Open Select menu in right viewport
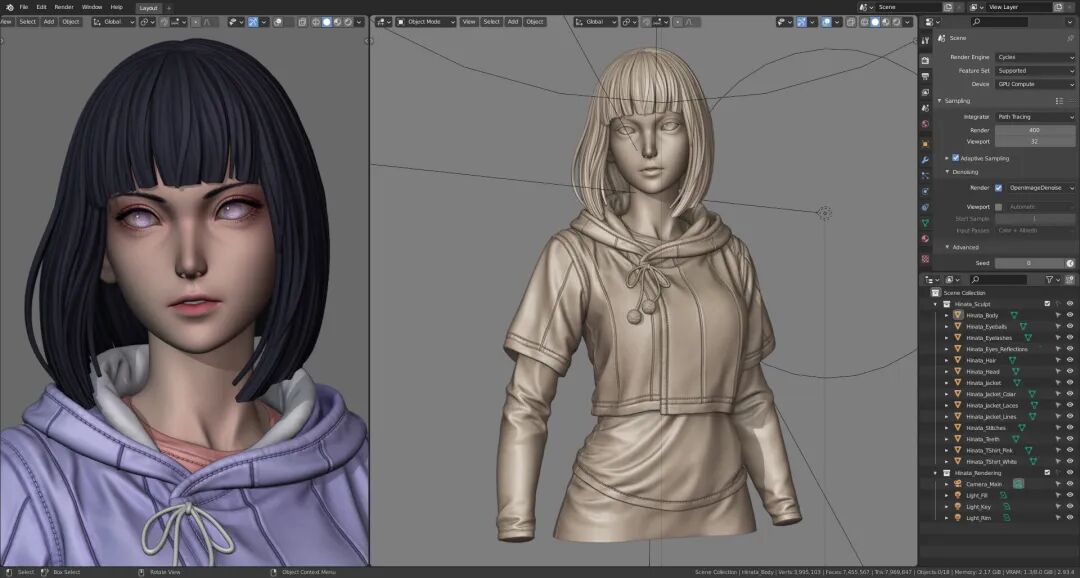 point(491,22)
